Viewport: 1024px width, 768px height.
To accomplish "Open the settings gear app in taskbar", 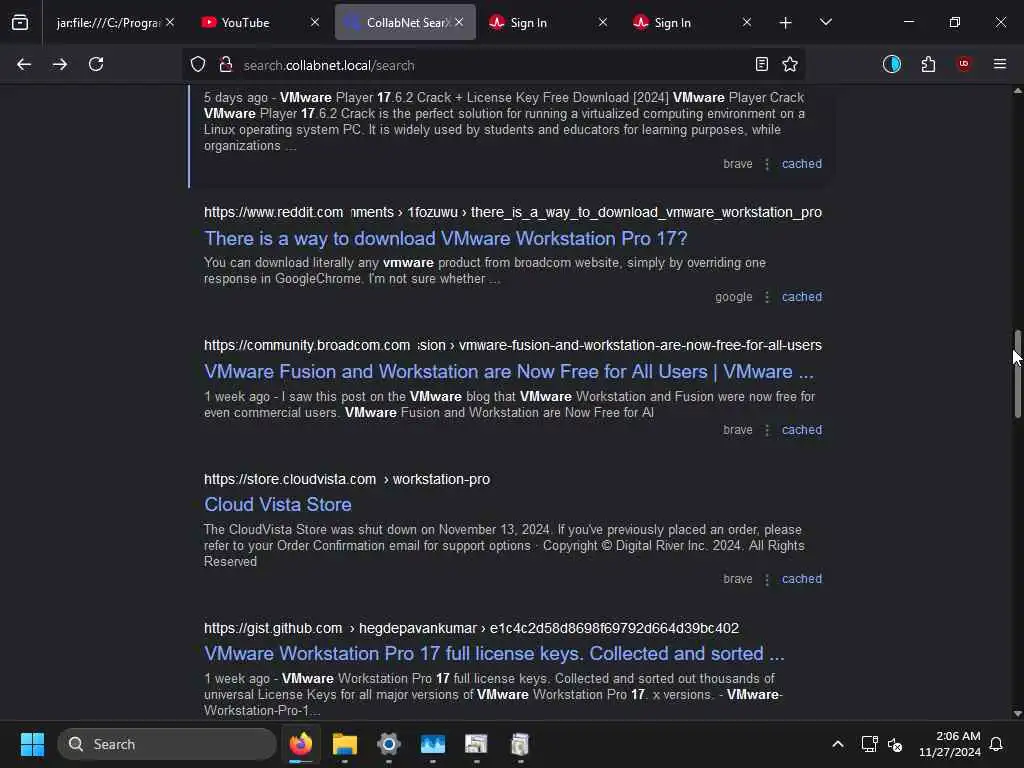I will 389,744.
